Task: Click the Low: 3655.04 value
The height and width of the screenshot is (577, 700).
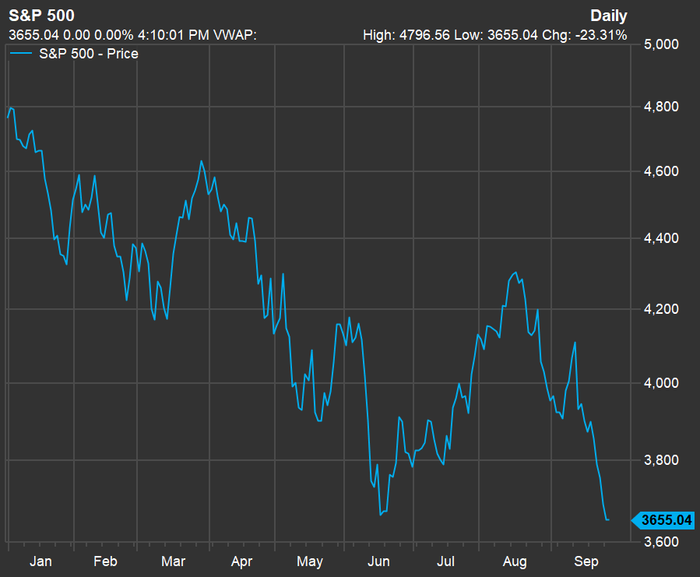Action: [495, 35]
